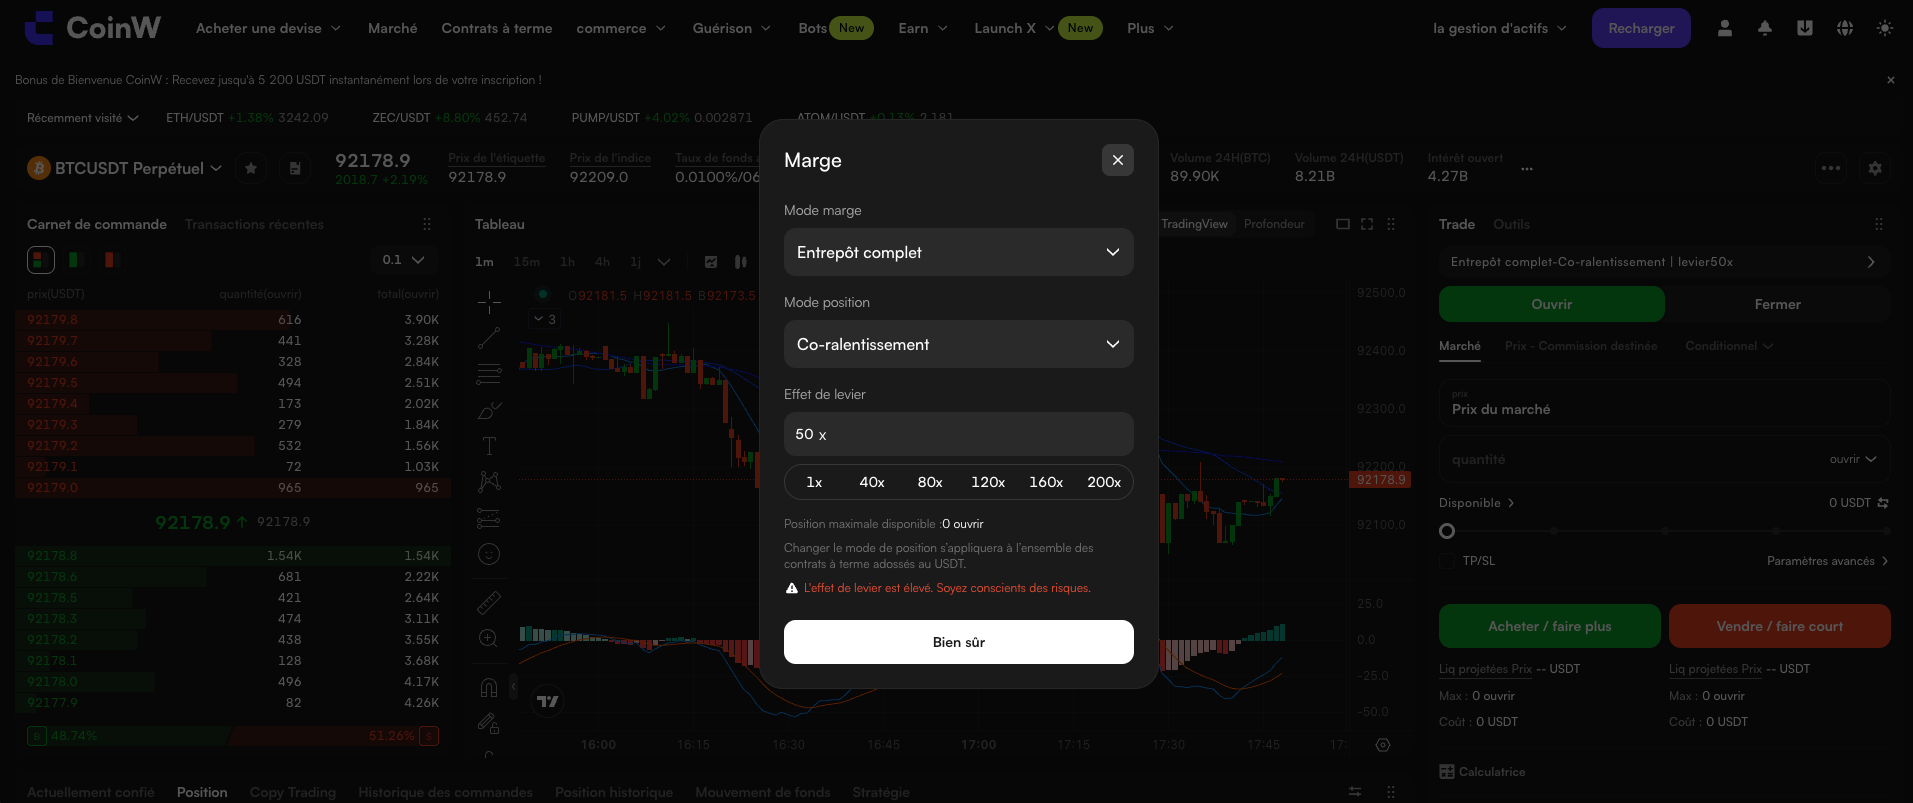Toggle the light/dark theme sun icon
This screenshot has width=1913, height=803.
coord(1885,28)
